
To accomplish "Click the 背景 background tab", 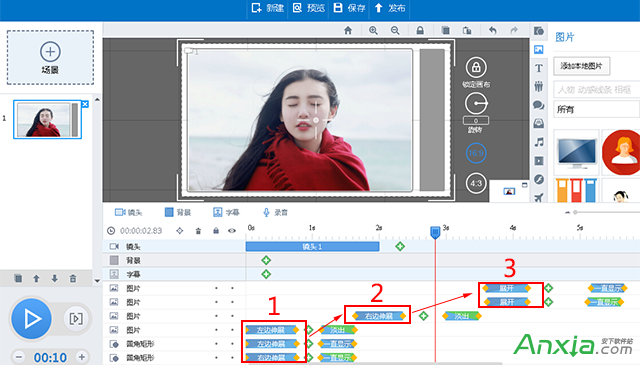I will point(178,212).
